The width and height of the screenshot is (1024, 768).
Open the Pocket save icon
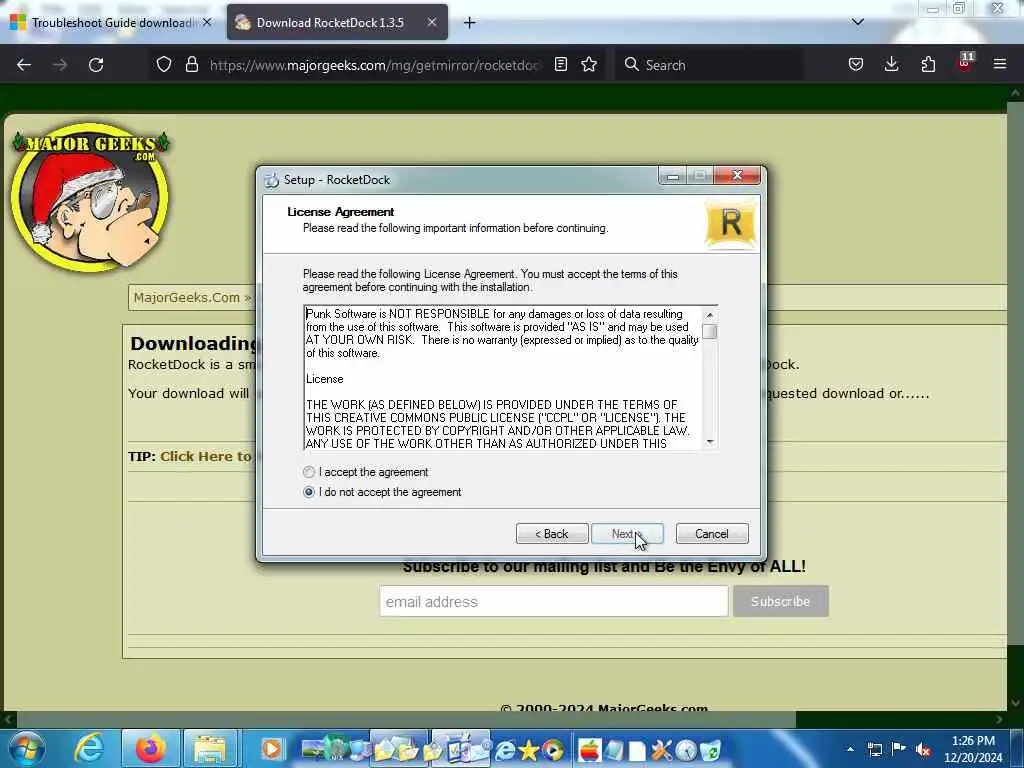pyautogui.click(x=856, y=64)
